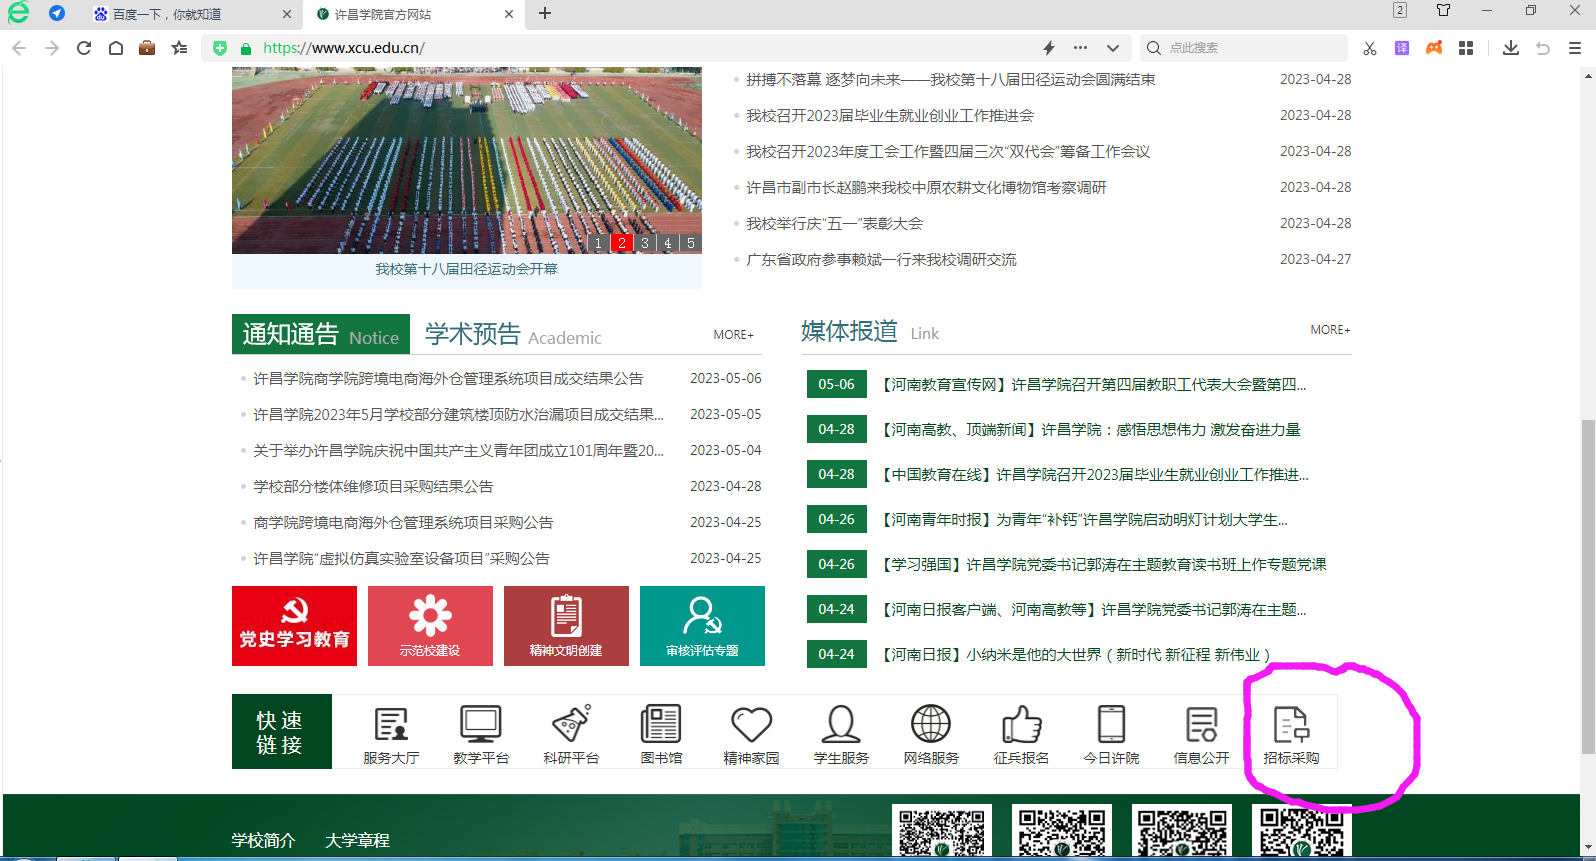Expand MORE+ in the 媒体报道 section
This screenshot has height=861, width=1596.
click(1330, 330)
